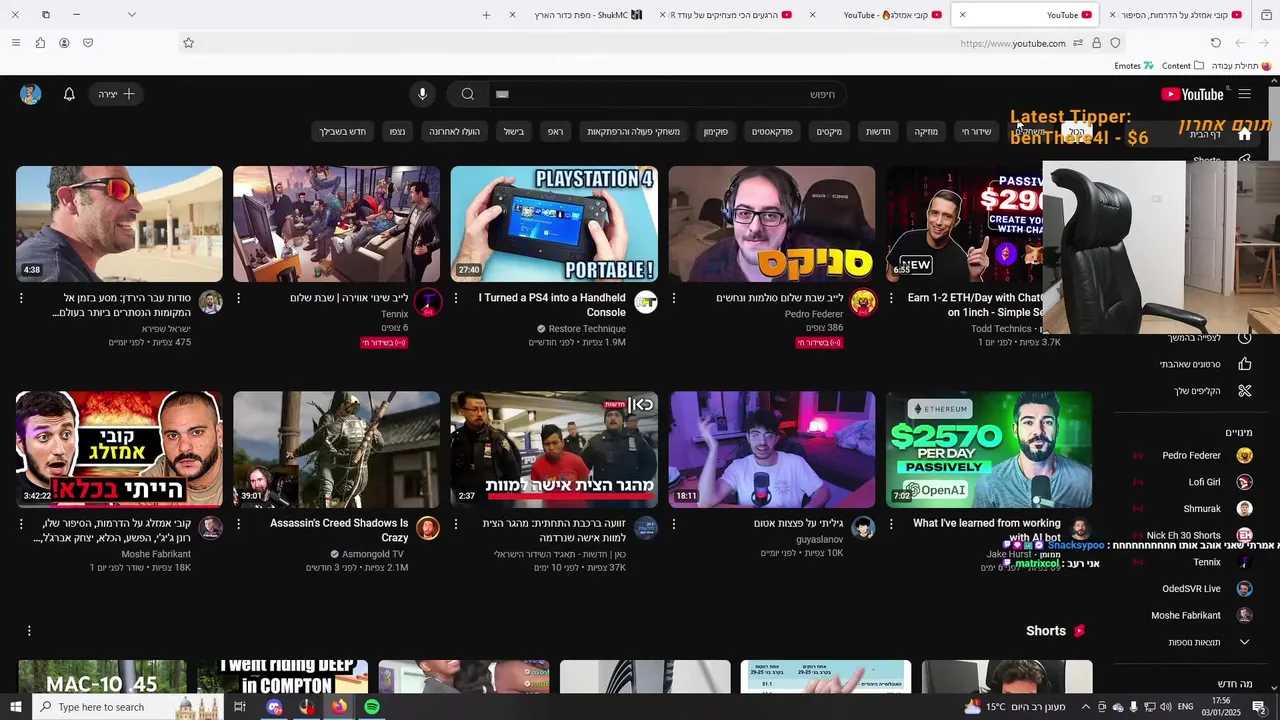Viewport: 1280px width, 720px height.
Task: Select the שידור חי filter chip
Action: [x=976, y=132]
